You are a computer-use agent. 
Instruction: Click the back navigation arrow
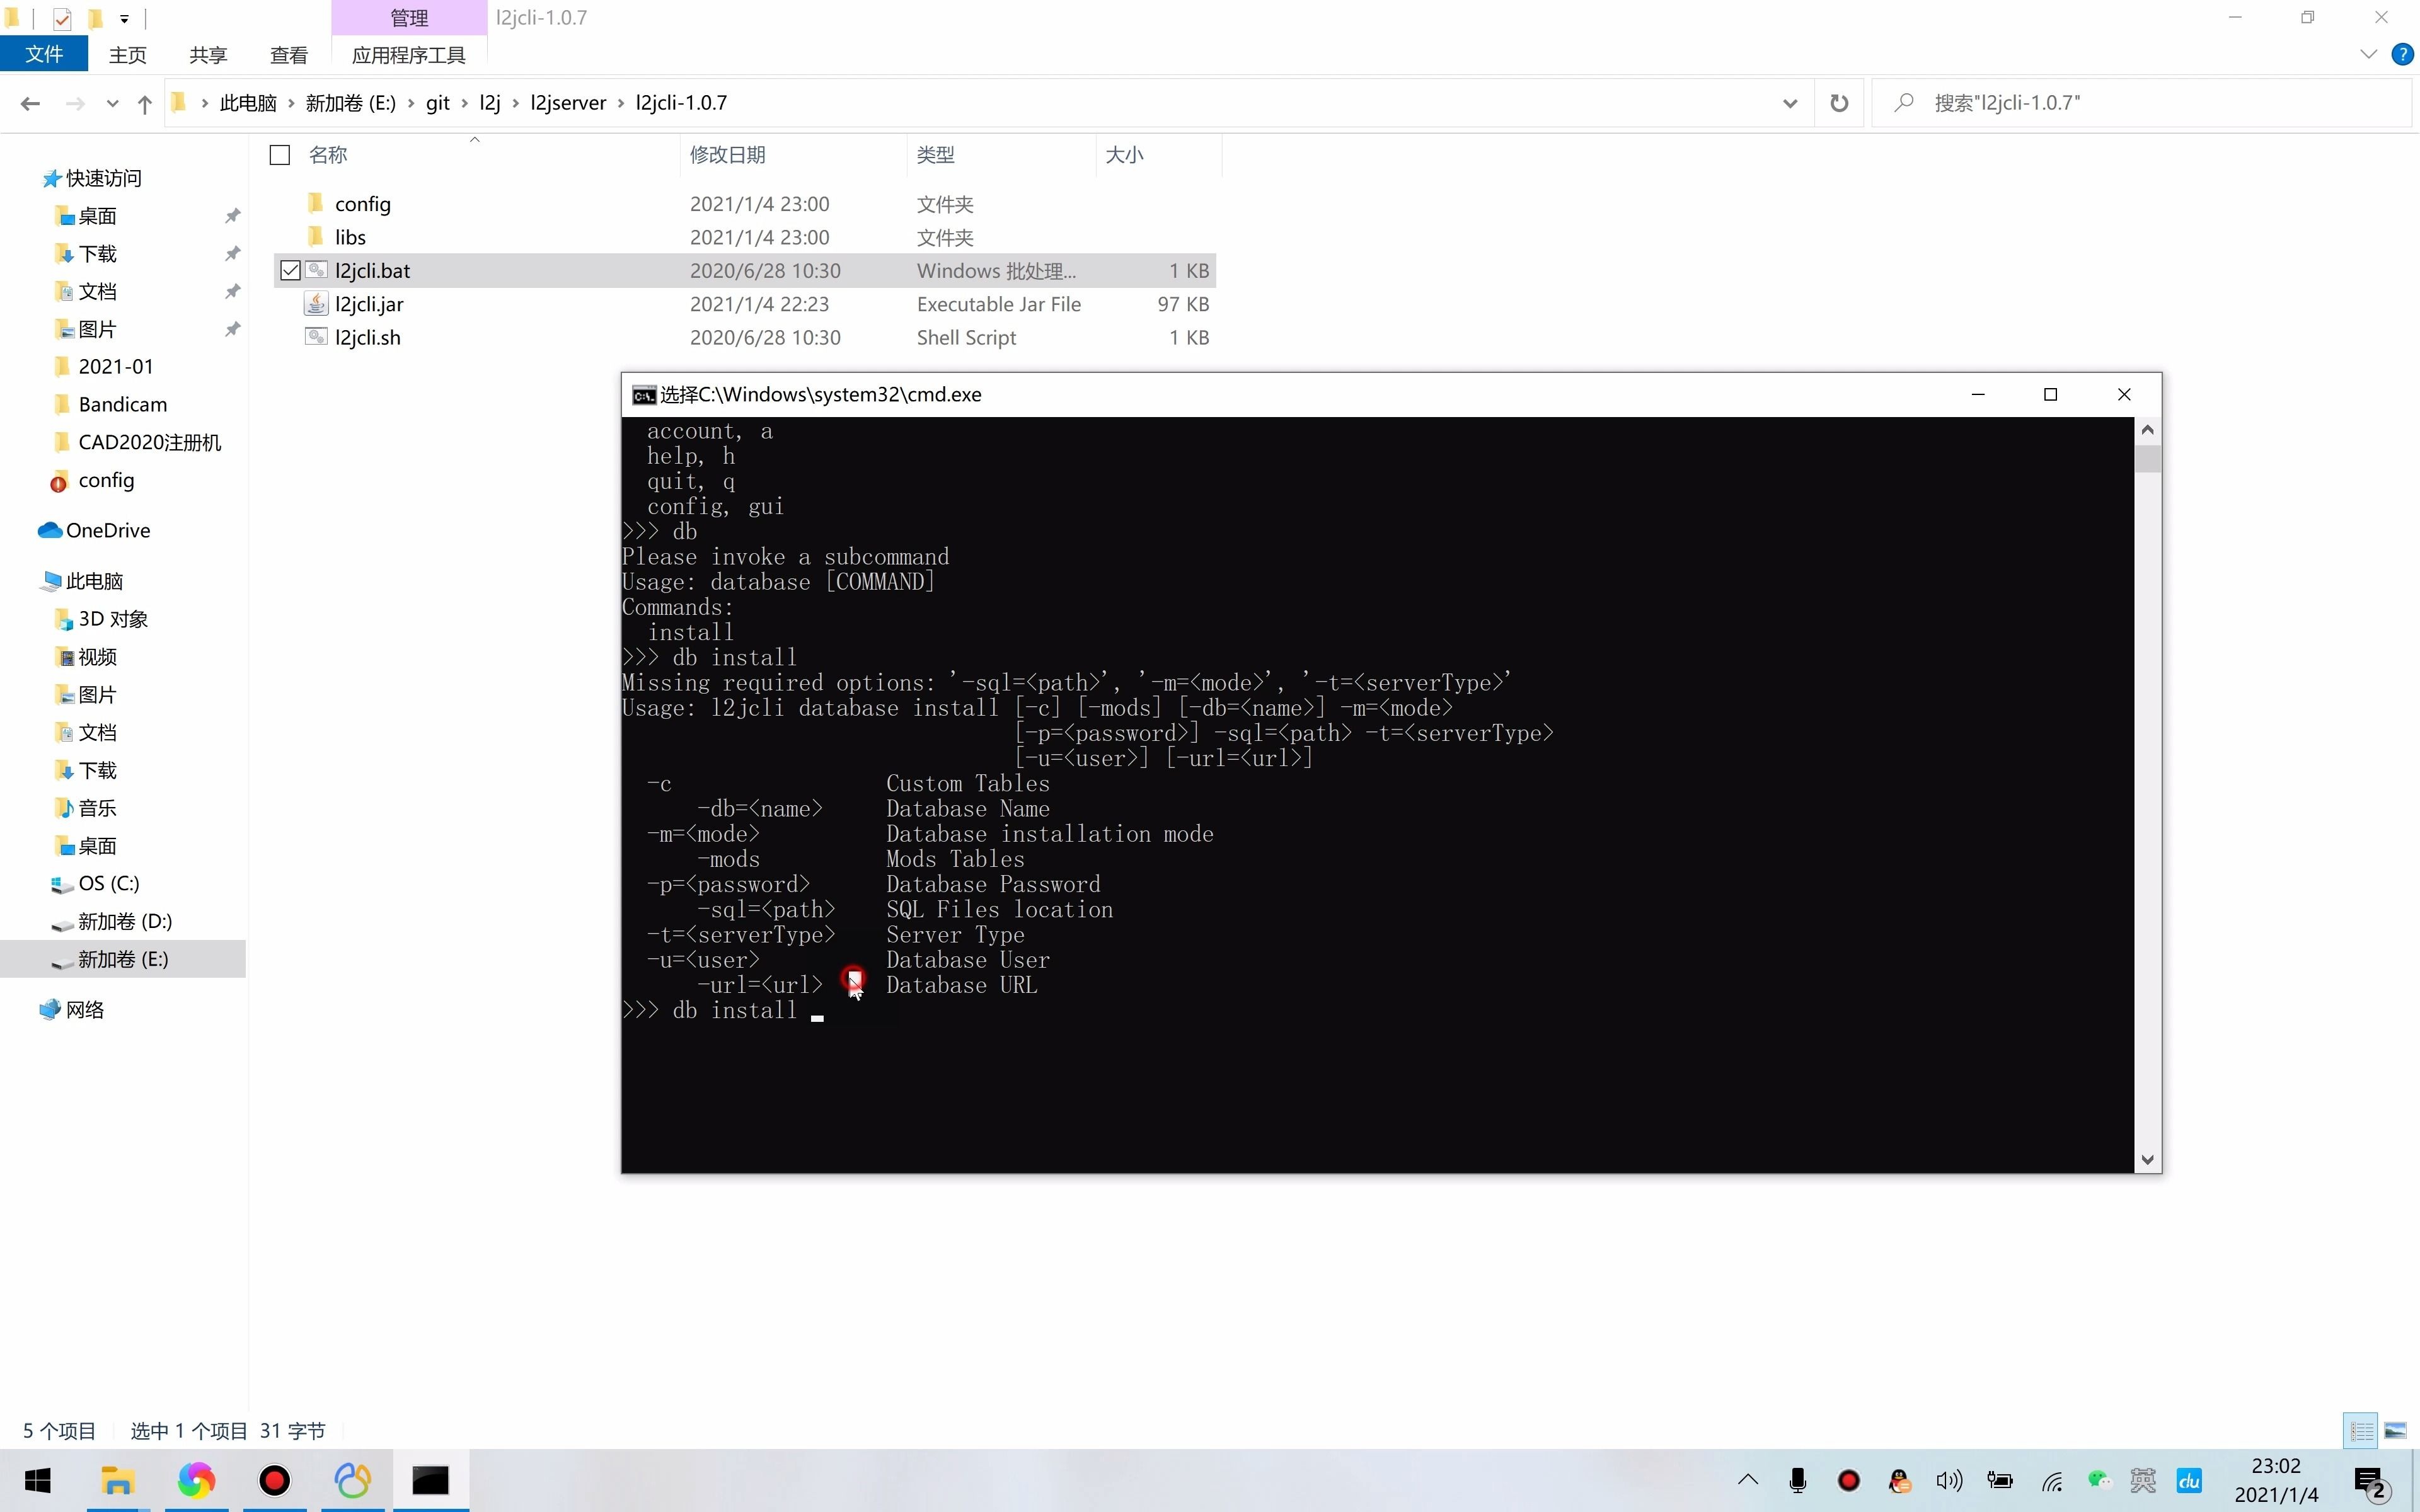30,103
